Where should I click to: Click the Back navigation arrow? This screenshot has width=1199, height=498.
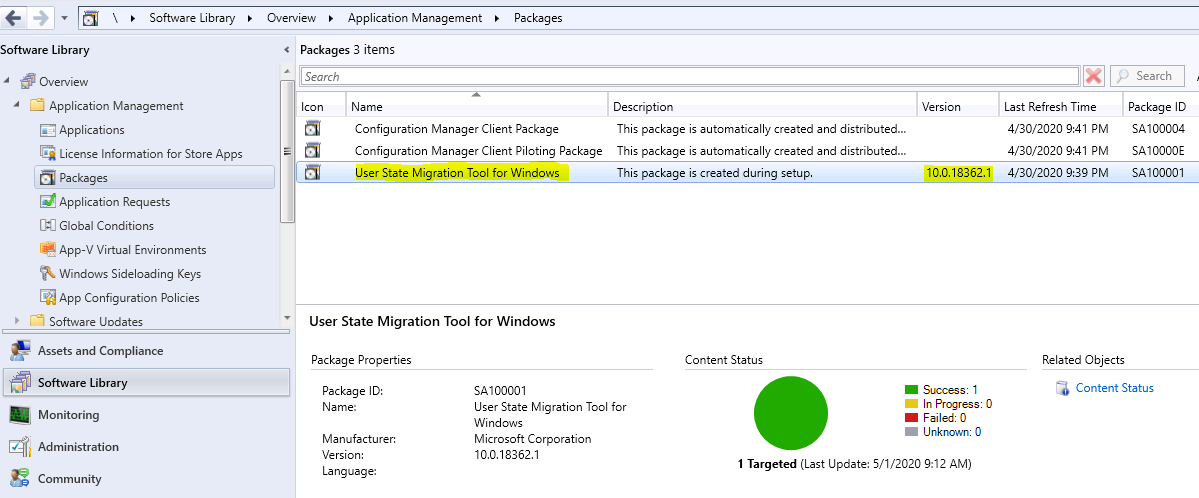(x=13, y=17)
